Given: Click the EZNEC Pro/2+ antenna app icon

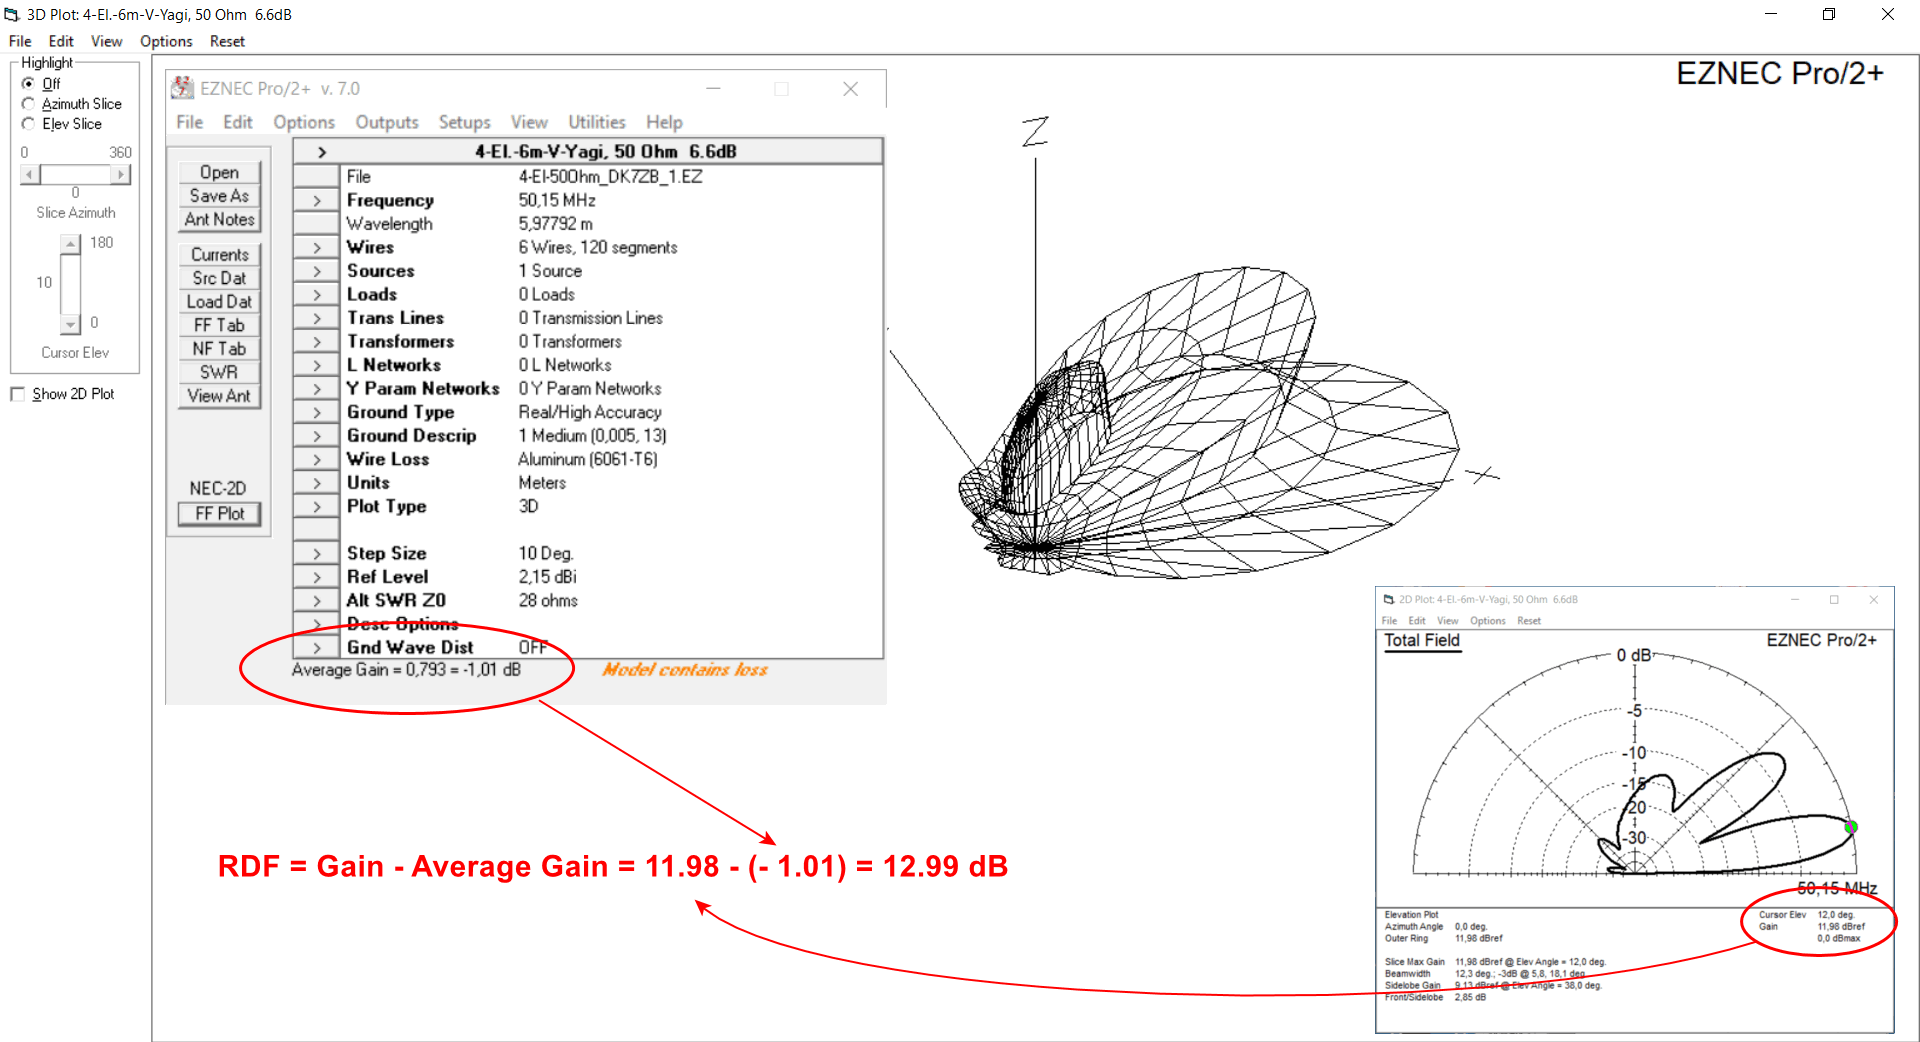Looking at the screenshot, I should point(182,88).
